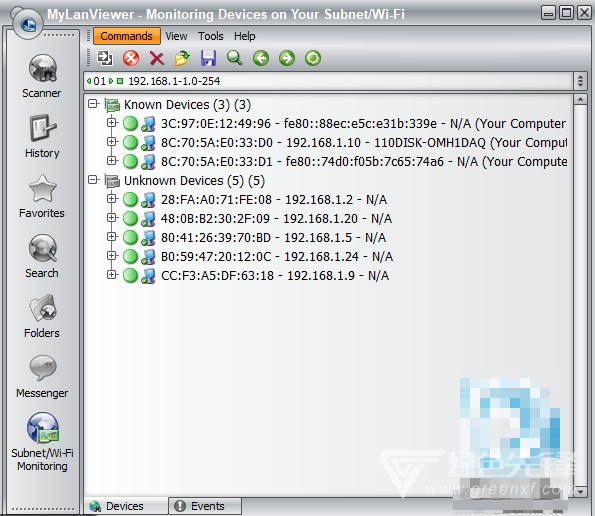Select device row 192.168.1.2

pyautogui.click(x=274, y=200)
